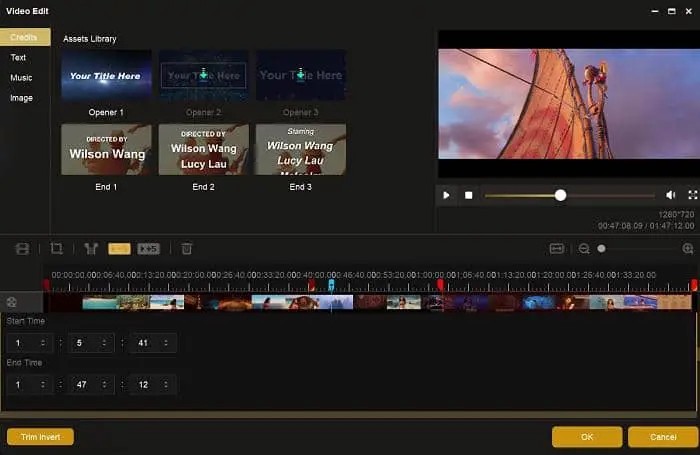Click the End Time hours field
The width and height of the screenshot is (700, 455).
tap(30, 384)
